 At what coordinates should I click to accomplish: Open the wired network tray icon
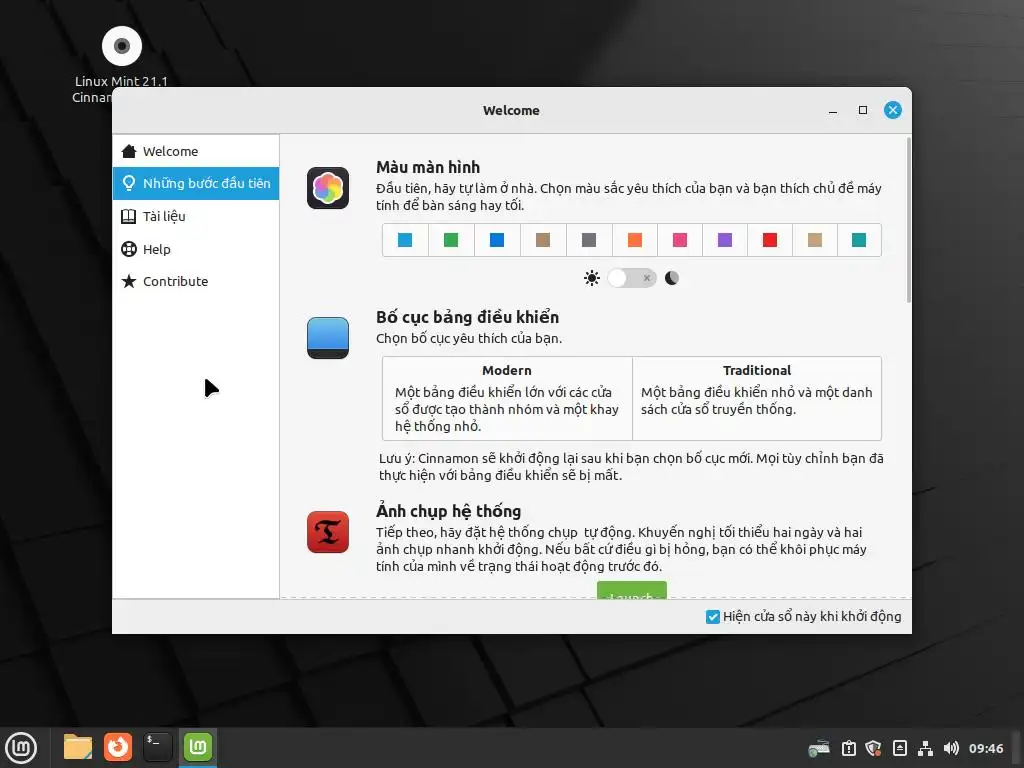pyautogui.click(x=925, y=748)
